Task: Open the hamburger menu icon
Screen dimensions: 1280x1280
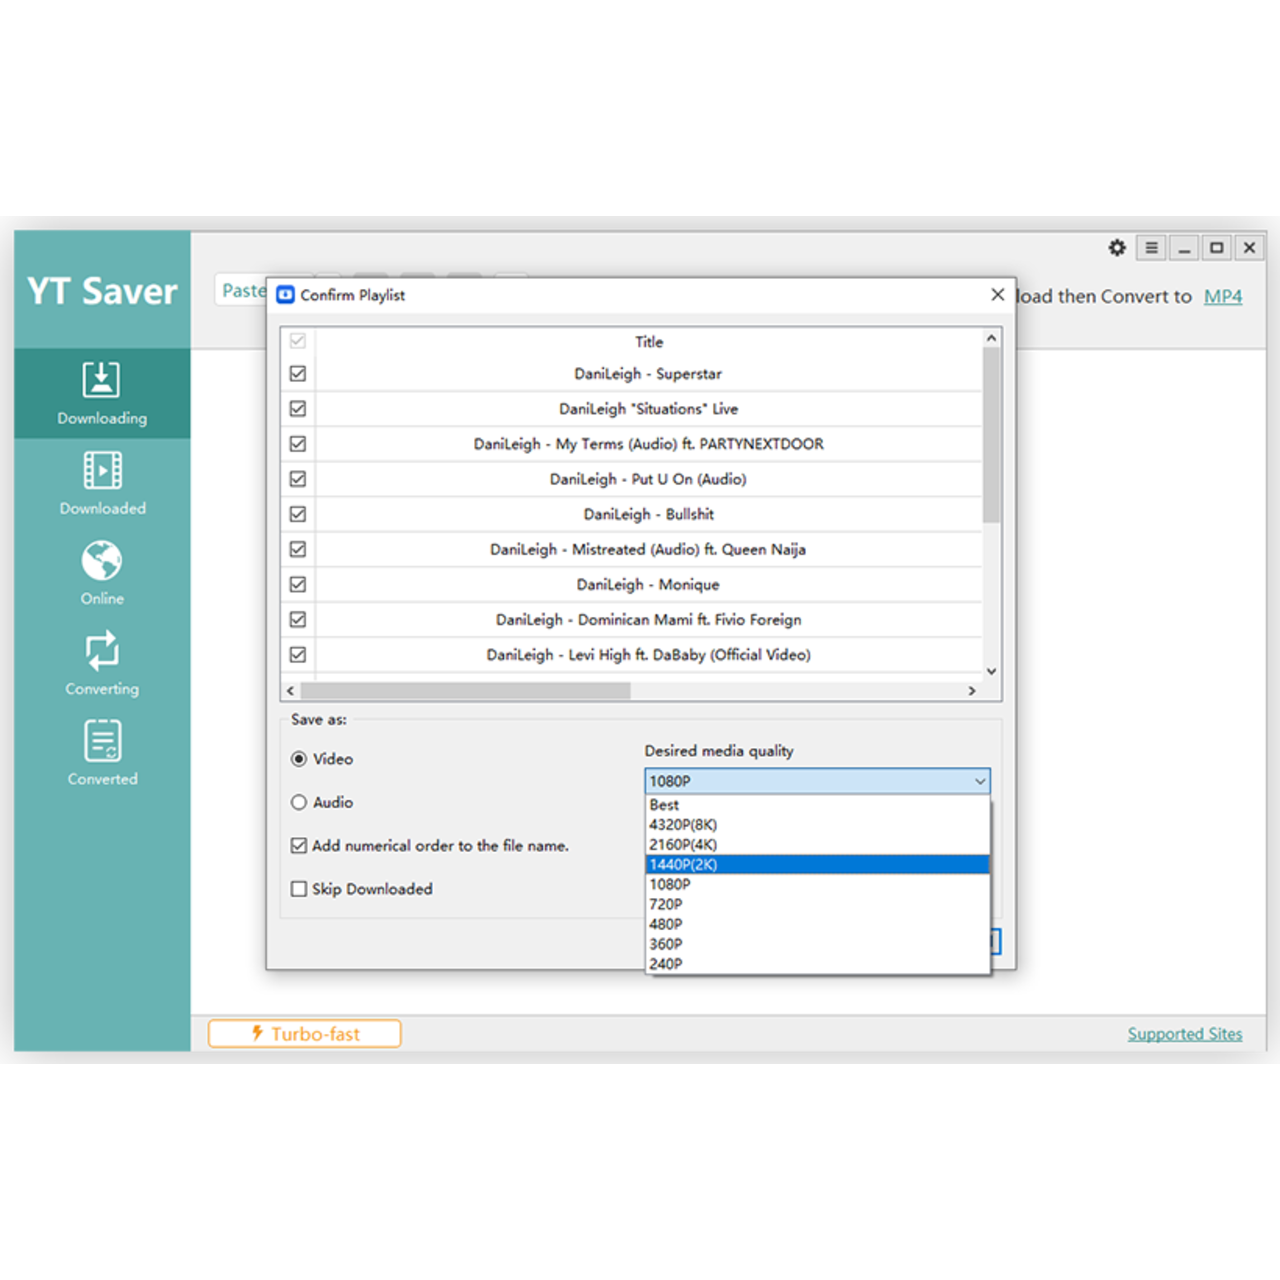Action: pos(1151,248)
